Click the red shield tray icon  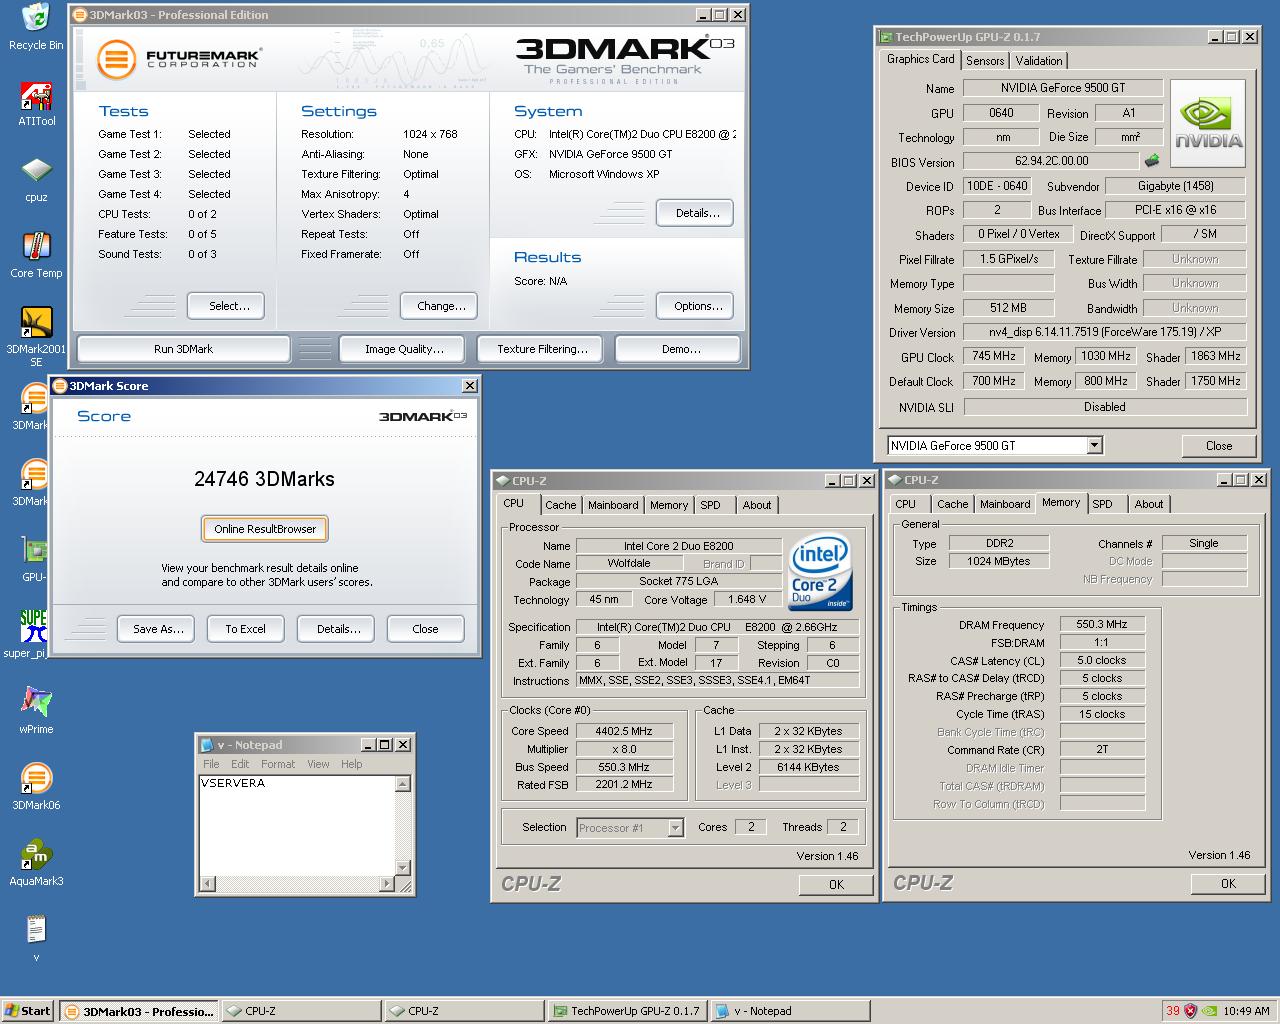point(1190,1011)
